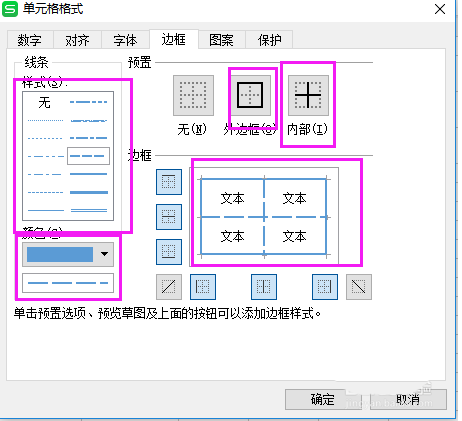Screen dimensions: 462x421
Task: Click the 取消 button
Action: click(x=409, y=399)
